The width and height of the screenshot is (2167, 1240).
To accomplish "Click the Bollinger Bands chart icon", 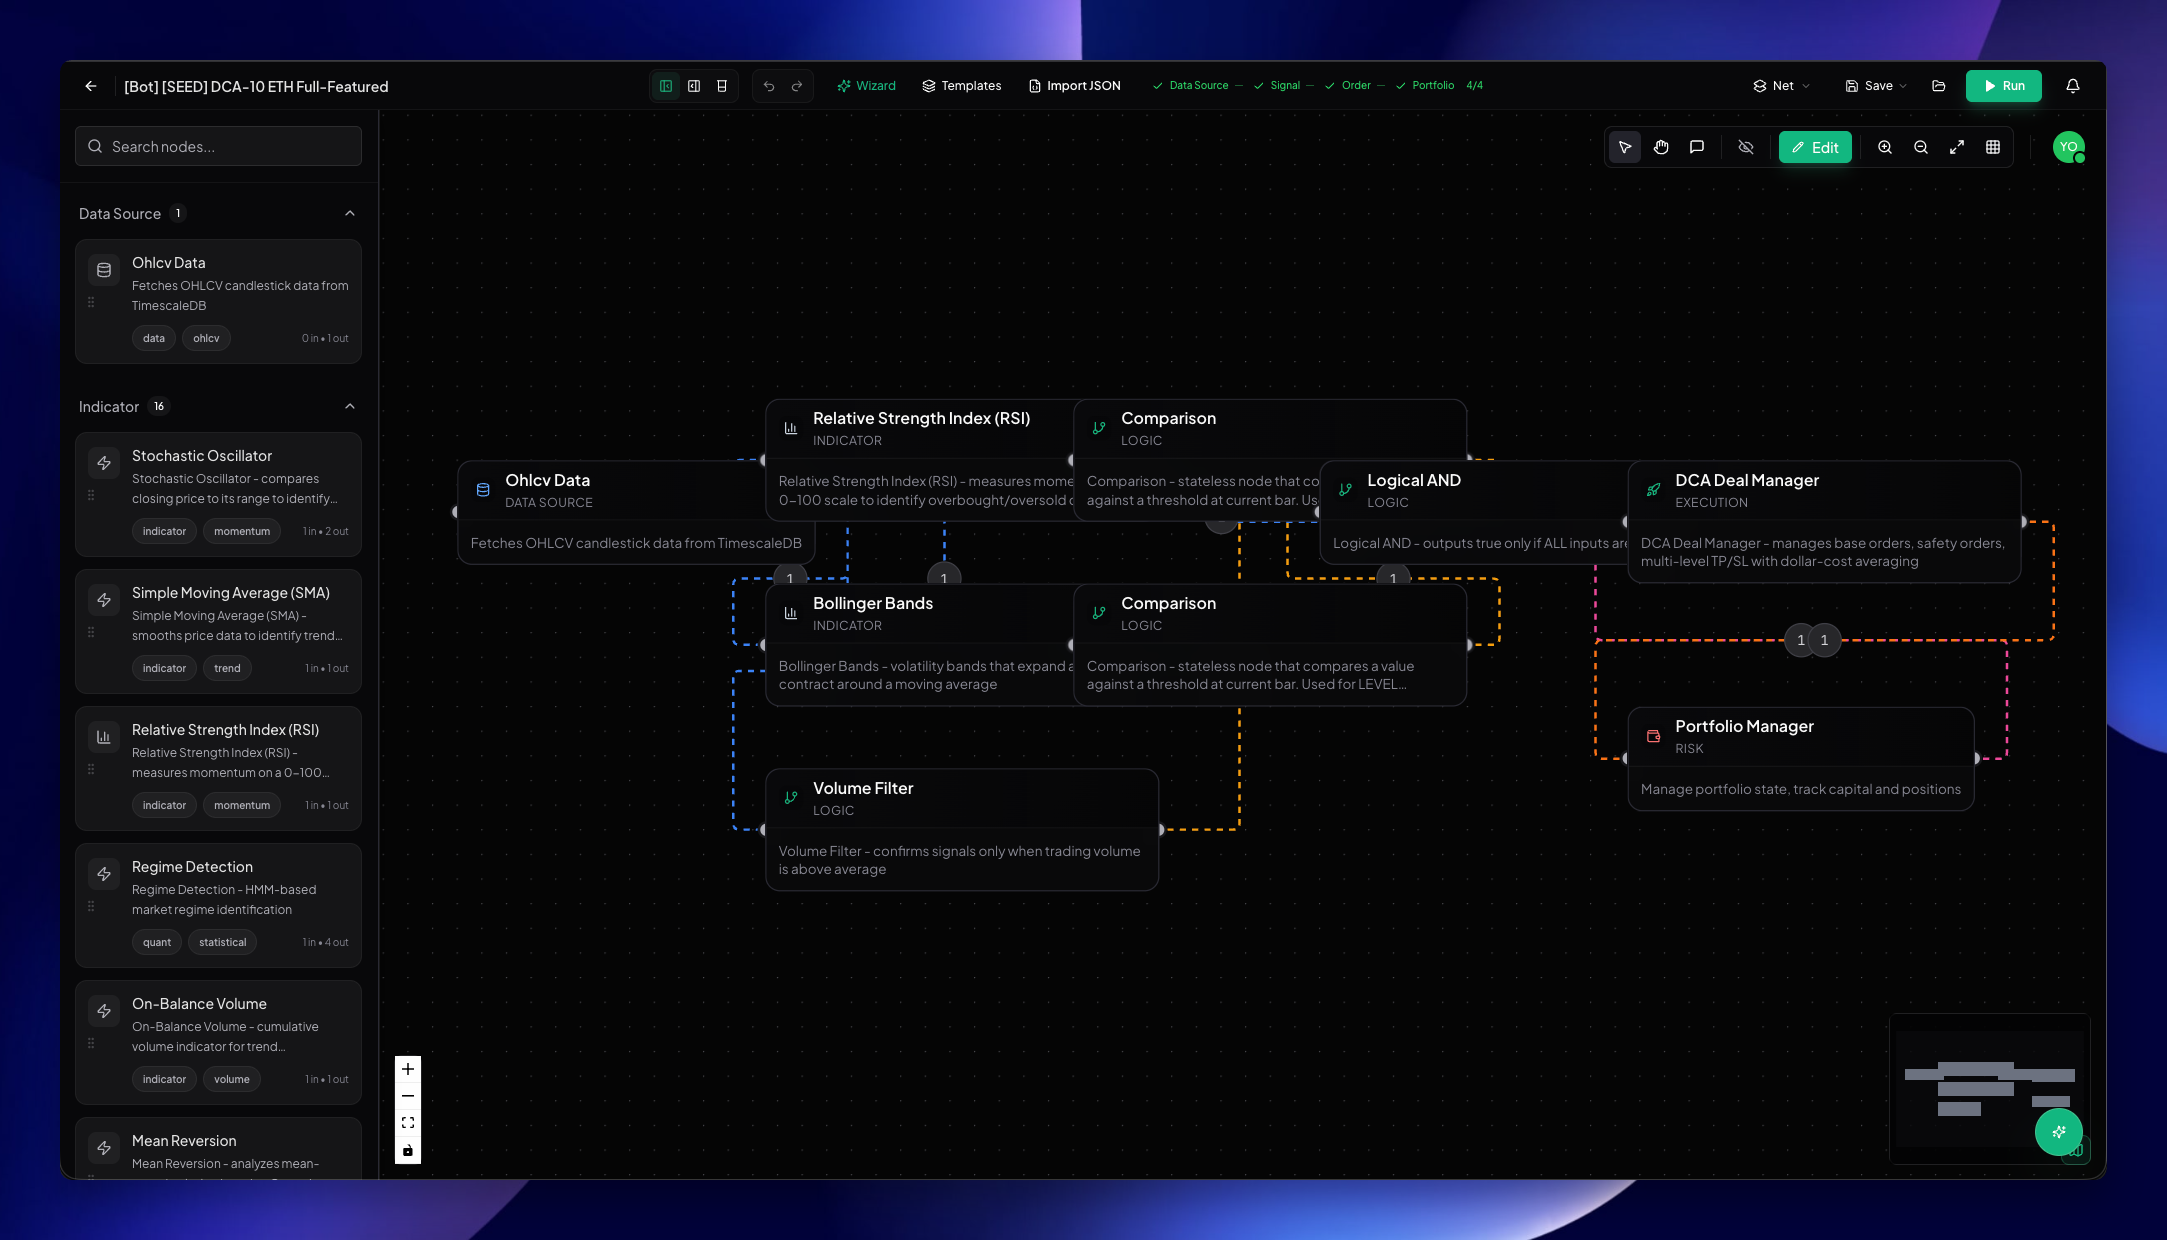I will (791, 612).
